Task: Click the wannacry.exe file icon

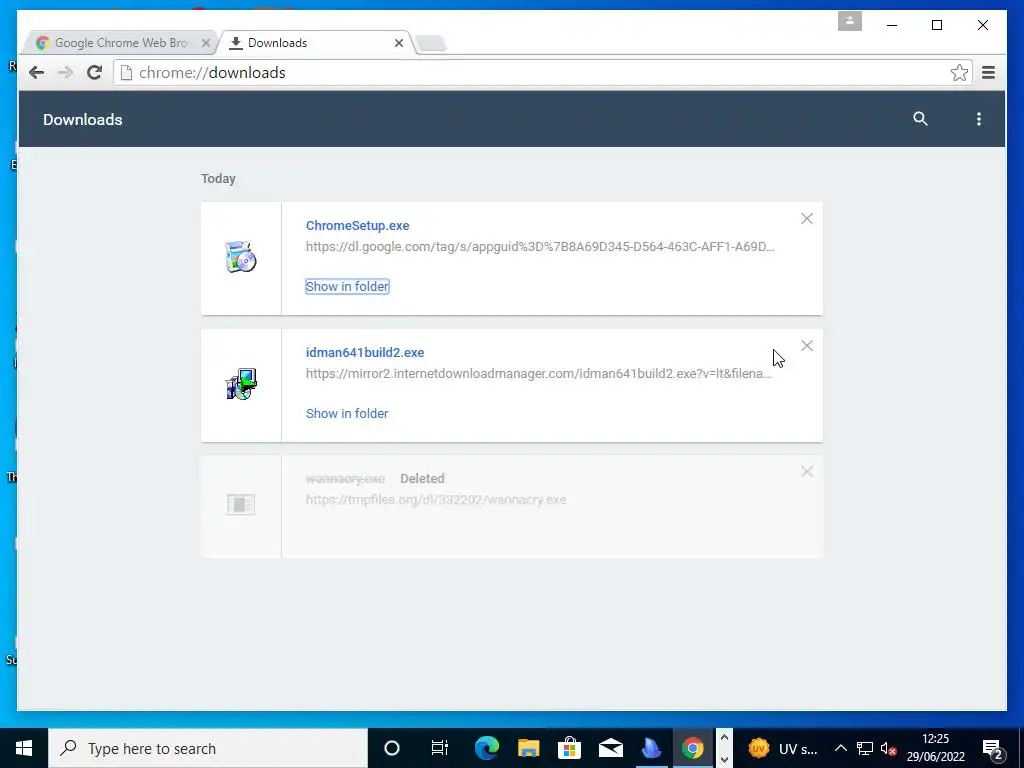Action: coord(241,504)
